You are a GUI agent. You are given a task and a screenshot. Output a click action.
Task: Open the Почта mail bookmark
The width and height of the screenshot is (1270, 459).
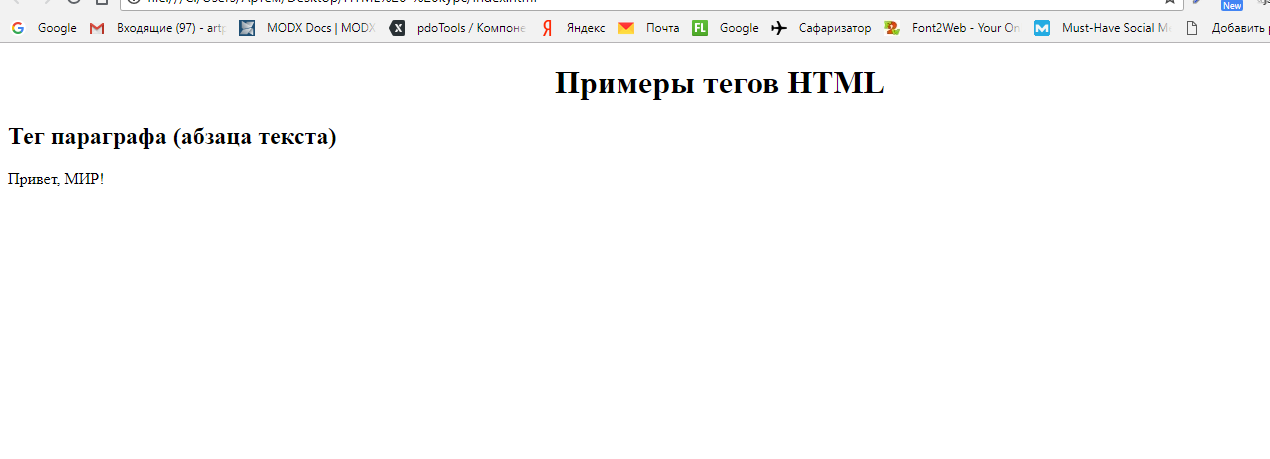[649, 28]
